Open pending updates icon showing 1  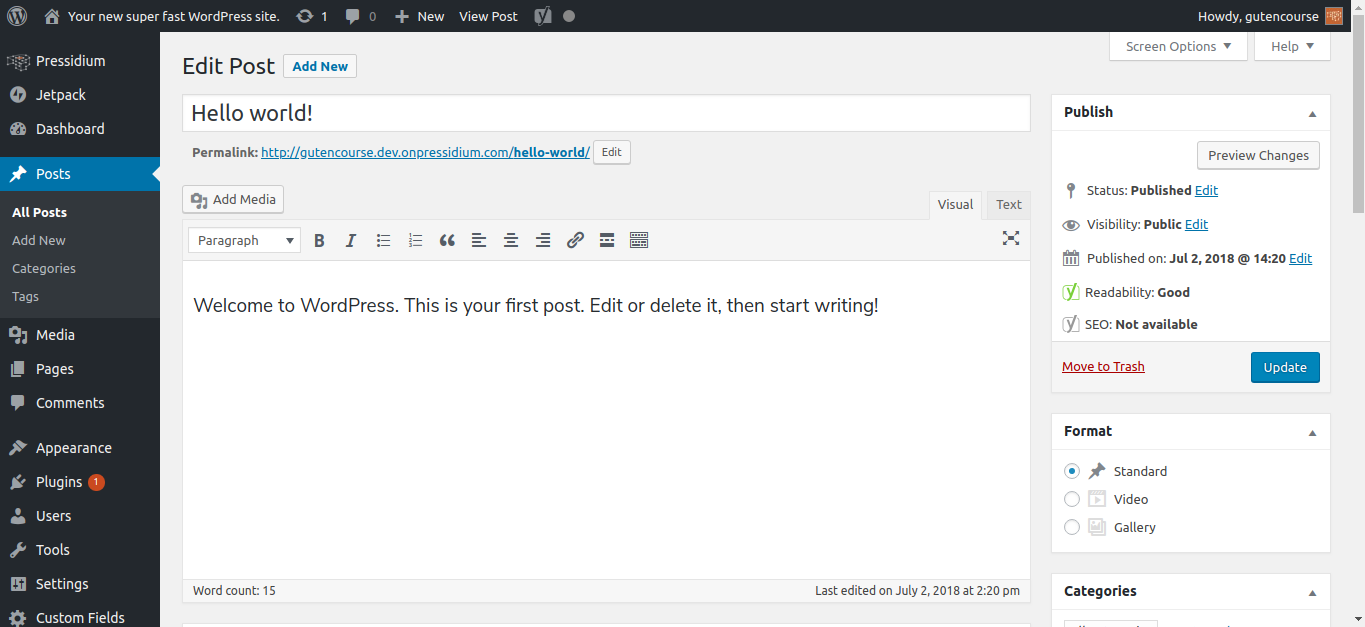pos(312,16)
